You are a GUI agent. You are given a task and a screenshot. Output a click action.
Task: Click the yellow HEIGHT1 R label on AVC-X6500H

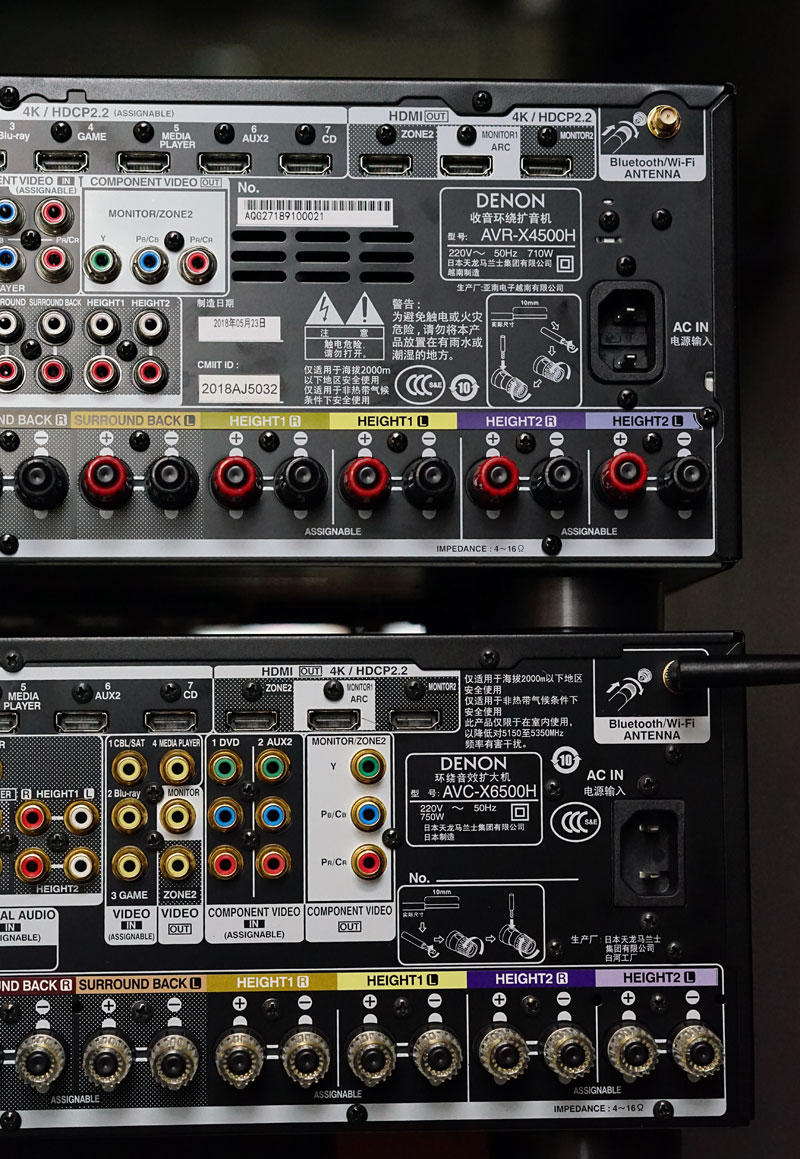point(272,982)
